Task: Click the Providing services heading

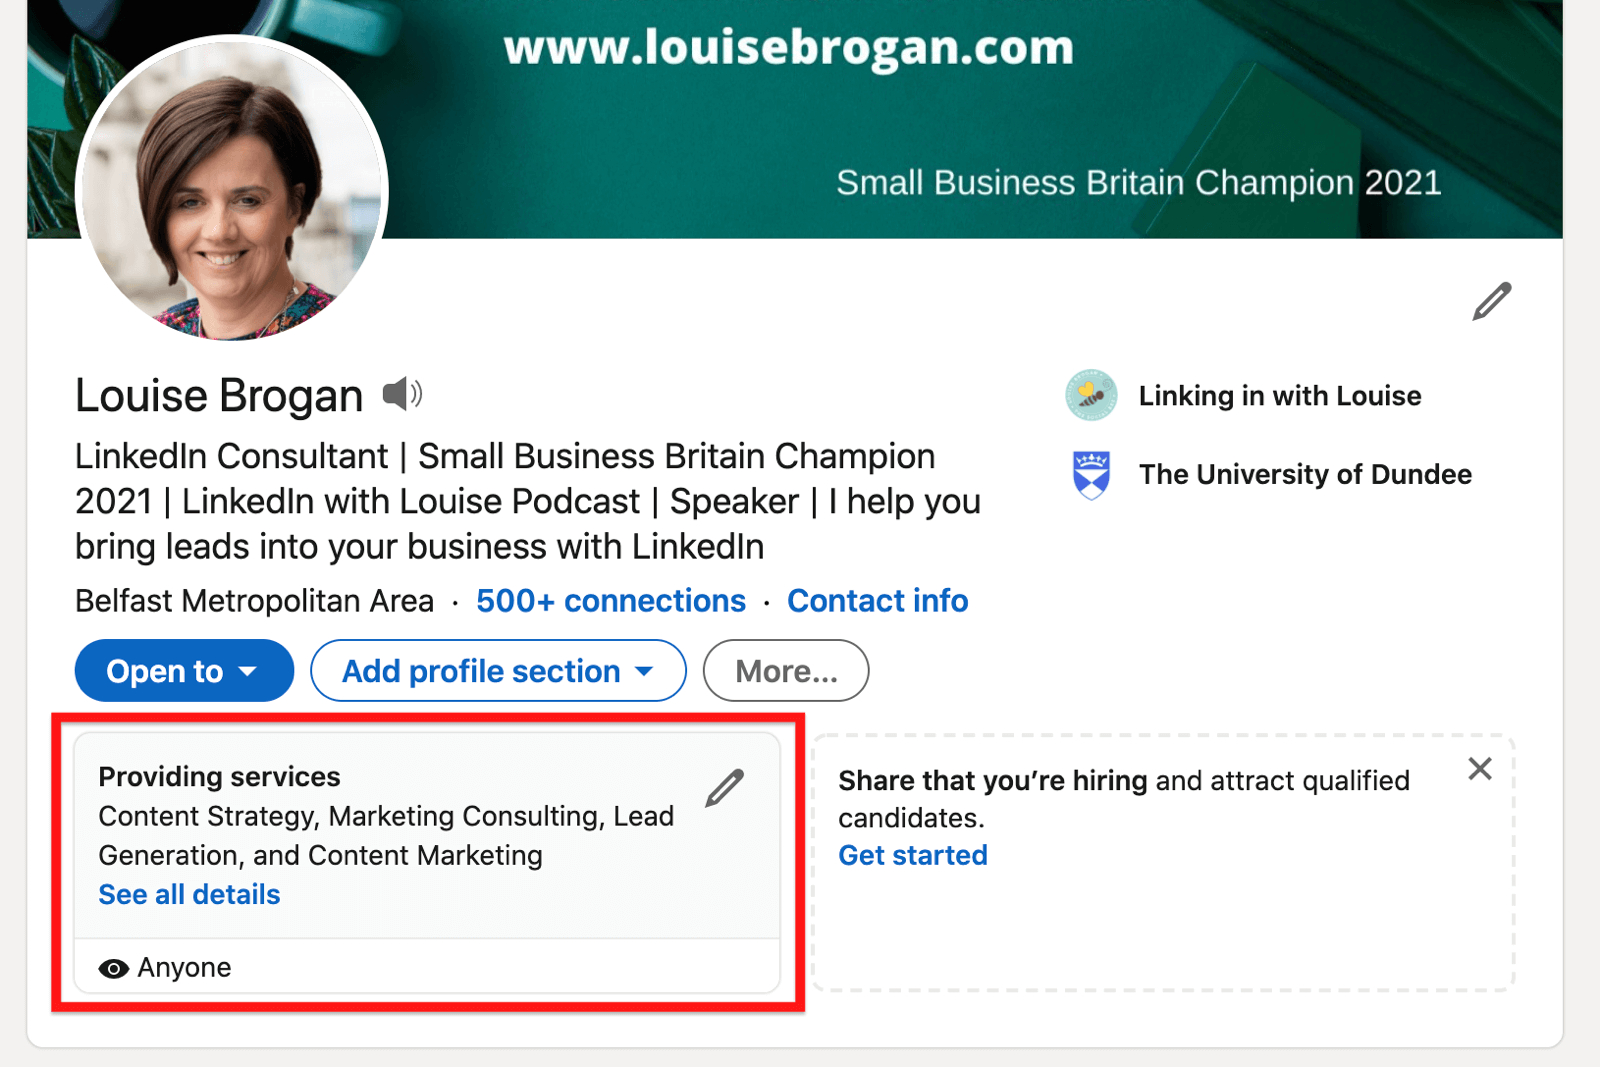Action: click(x=219, y=777)
